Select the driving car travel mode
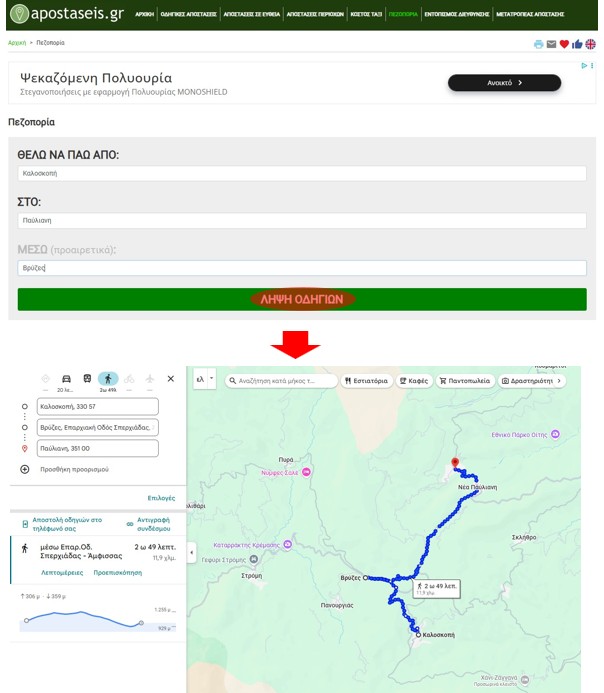 tap(66, 379)
